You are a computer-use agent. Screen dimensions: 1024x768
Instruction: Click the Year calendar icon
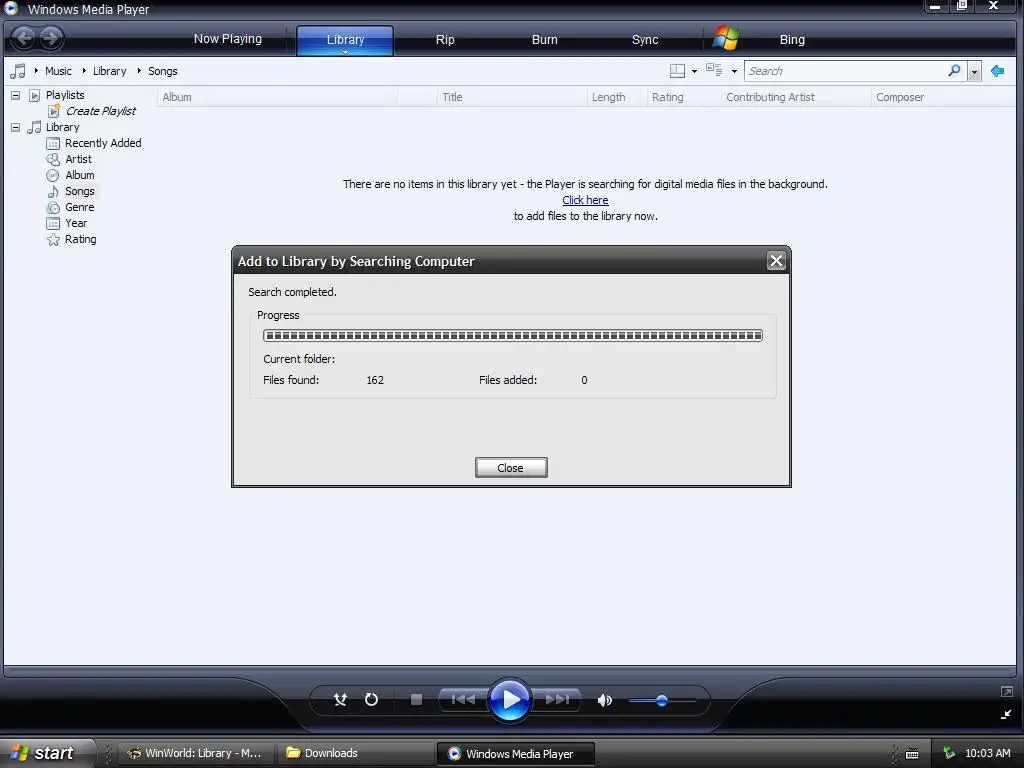[x=53, y=223]
